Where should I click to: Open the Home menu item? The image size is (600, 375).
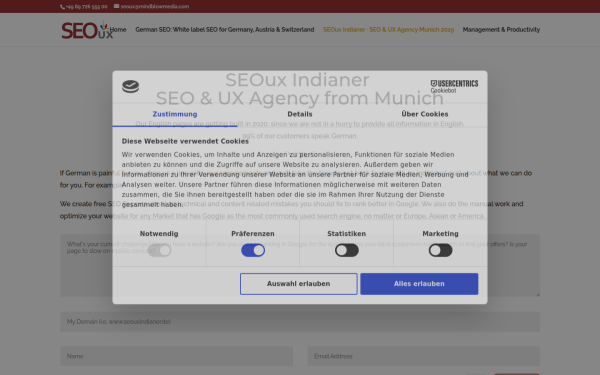tap(118, 29)
